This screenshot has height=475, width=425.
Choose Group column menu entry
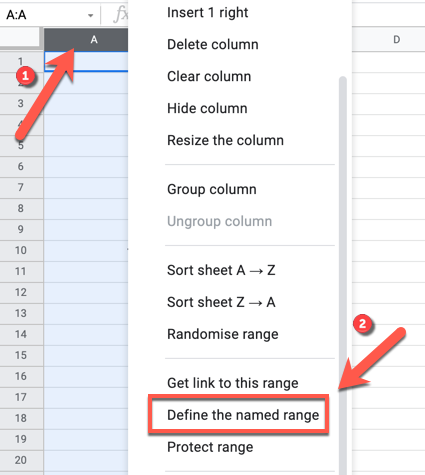(x=212, y=189)
